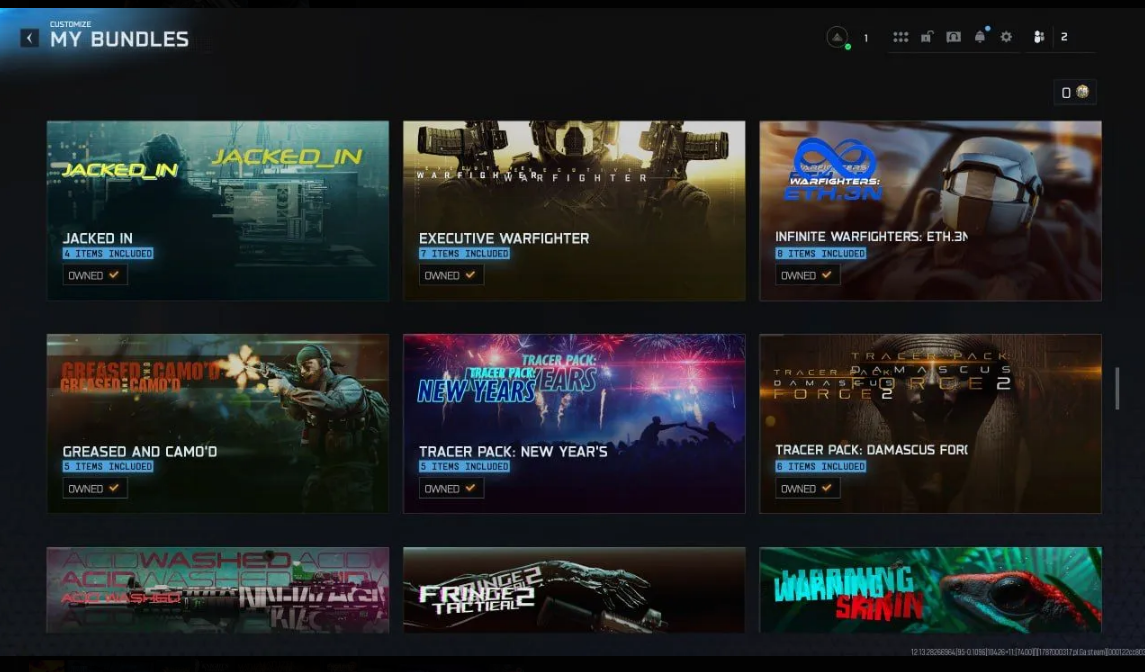Select the Greased and Camo'd bundle card
The width and height of the screenshot is (1145, 672).
point(218,424)
